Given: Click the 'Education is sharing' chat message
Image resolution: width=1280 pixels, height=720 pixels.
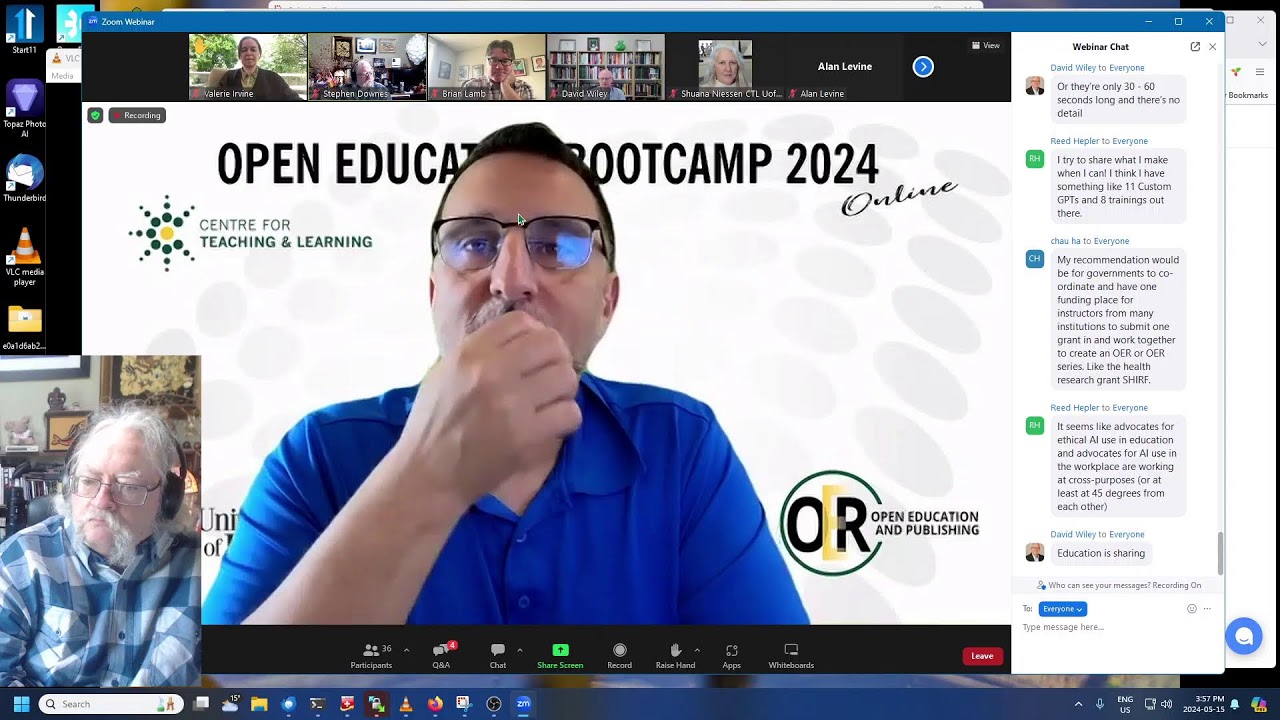Looking at the screenshot, I should point(1100,553).
